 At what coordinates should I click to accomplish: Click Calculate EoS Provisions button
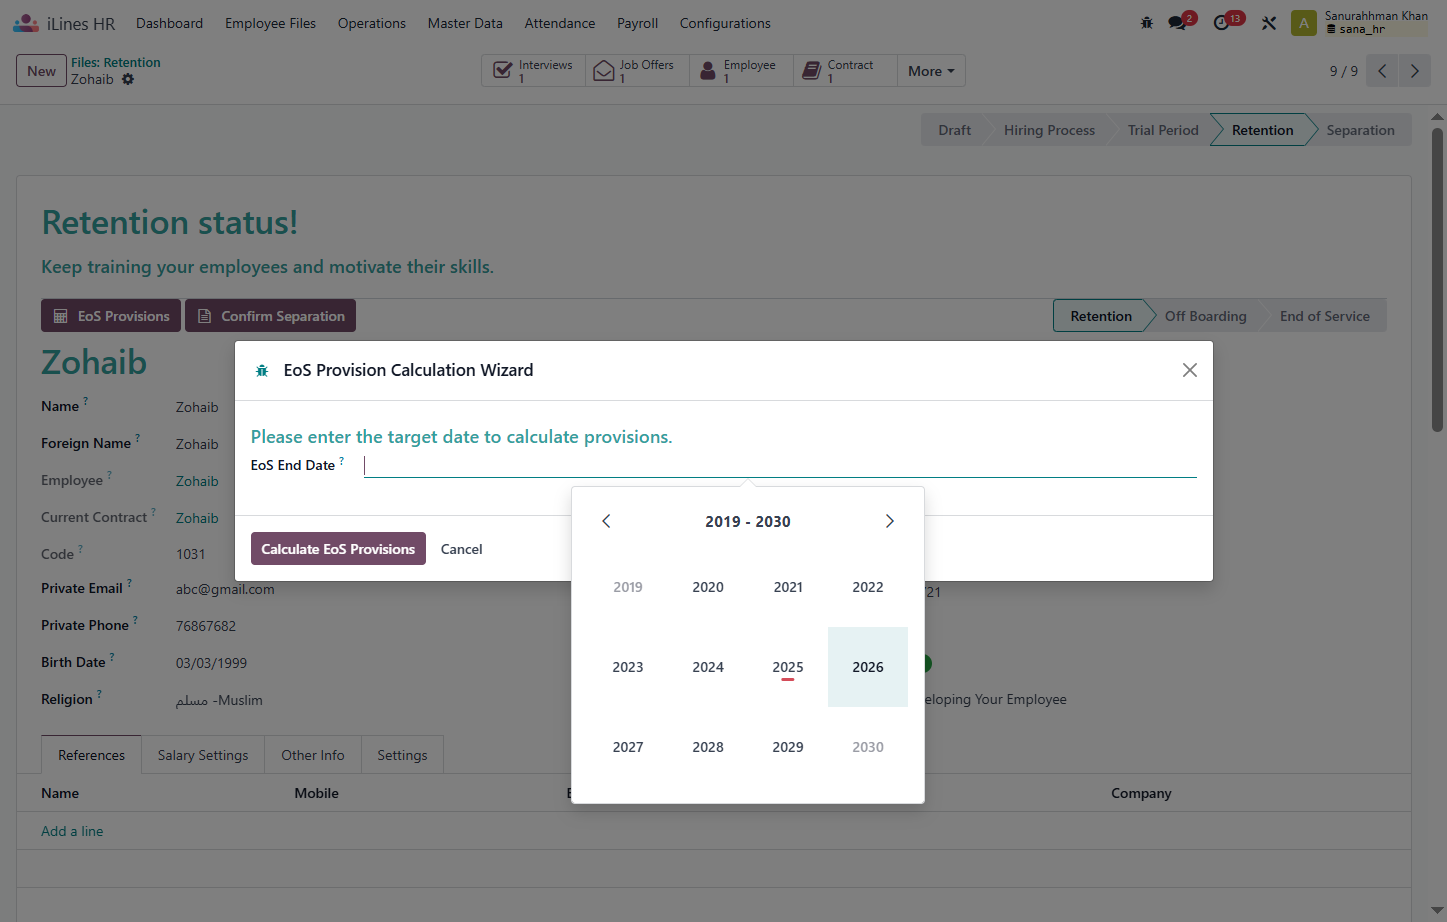pyautogui.click(x=338, y=549)
